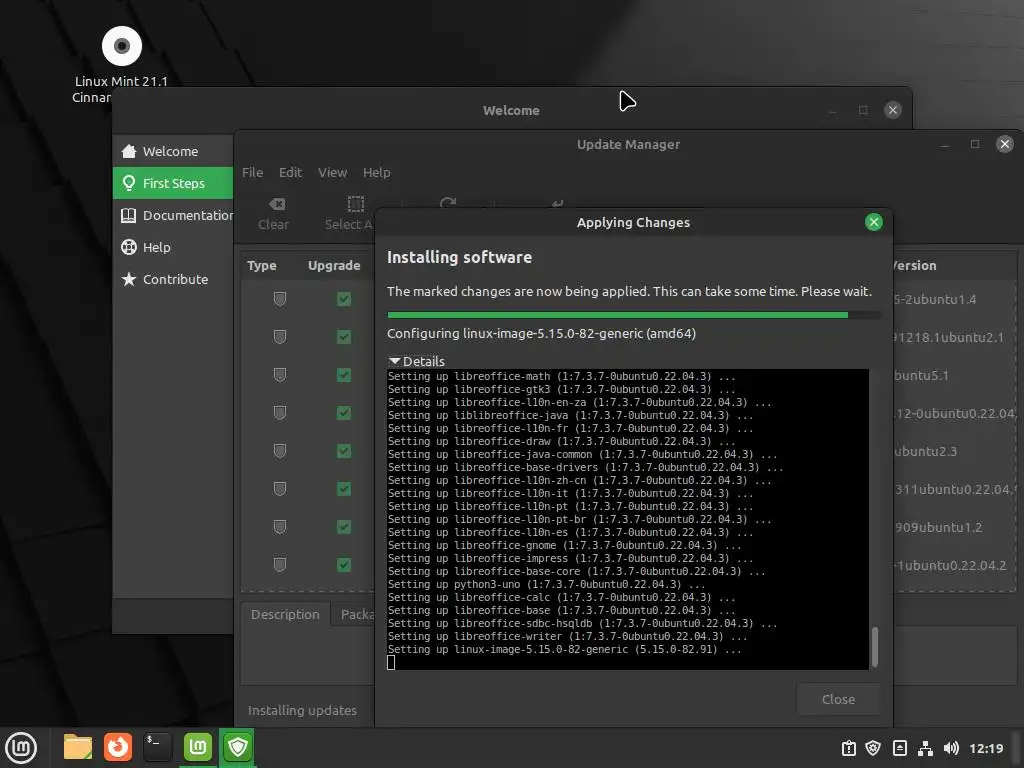Click the Type column header
The height and width of the screenshot is (768, 1024).
coord(262,266)
